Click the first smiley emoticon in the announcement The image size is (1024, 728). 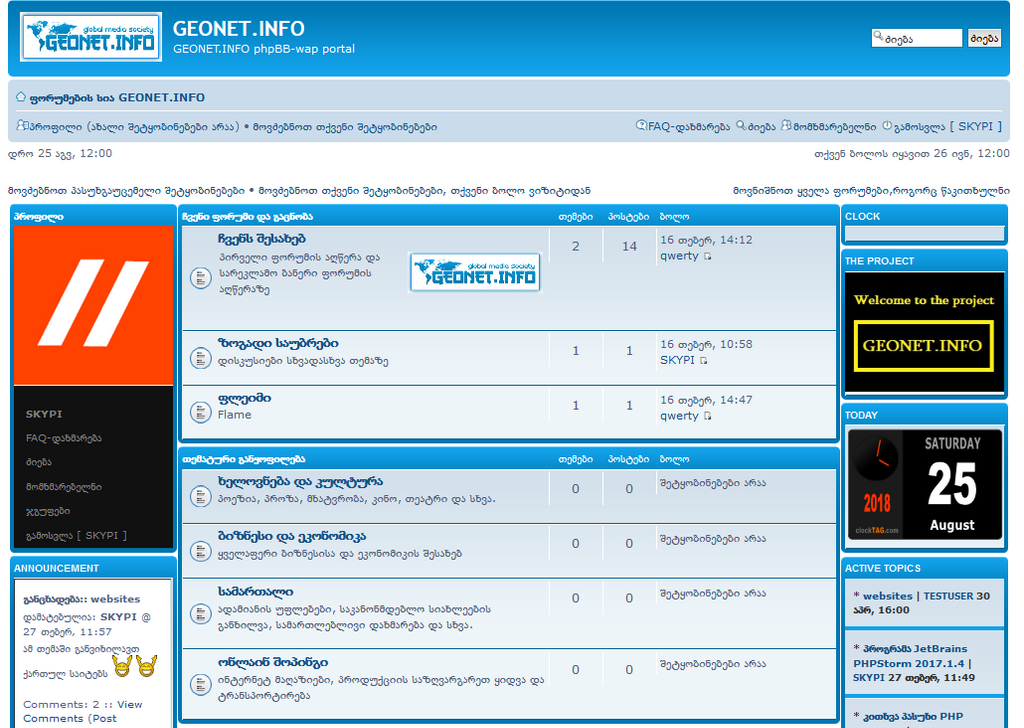[x=122, y=666]
